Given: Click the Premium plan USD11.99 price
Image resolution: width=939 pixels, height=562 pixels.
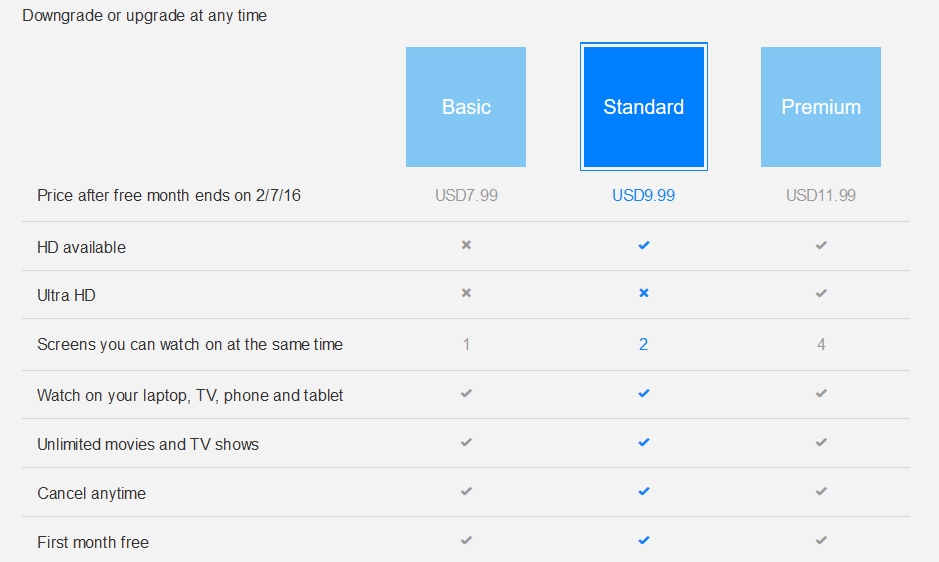Looking at the screenshot, I should click(821, 196).
